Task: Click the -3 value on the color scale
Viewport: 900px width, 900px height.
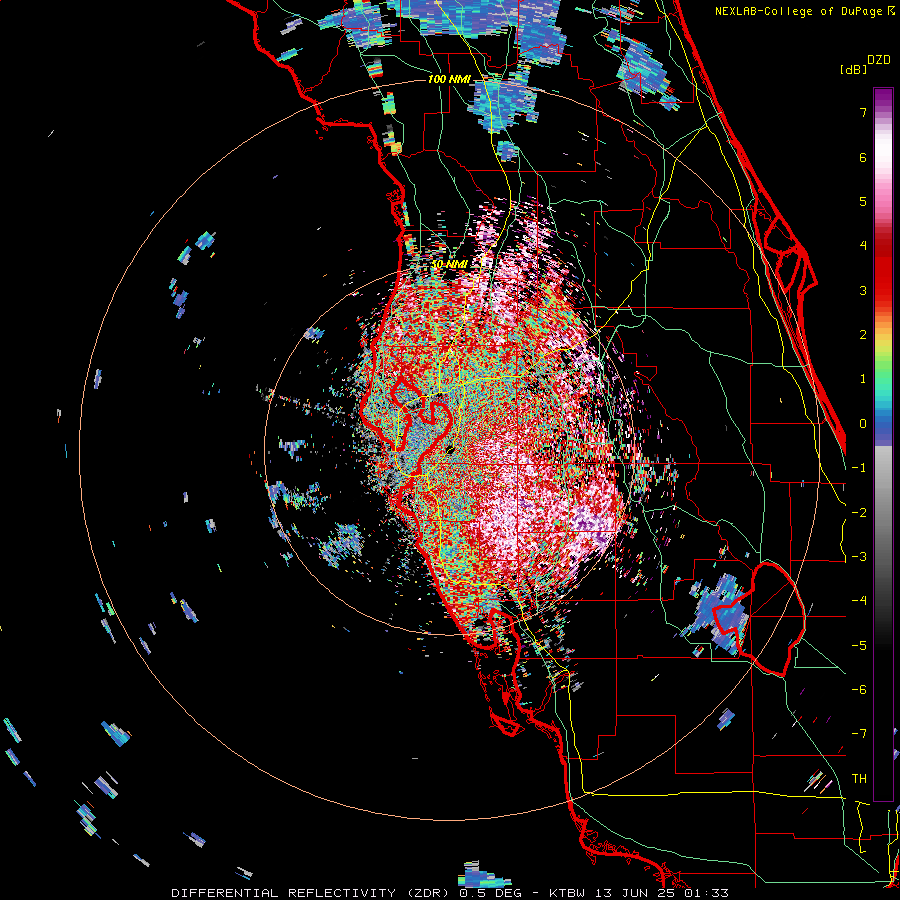Action: coord(859,557)
